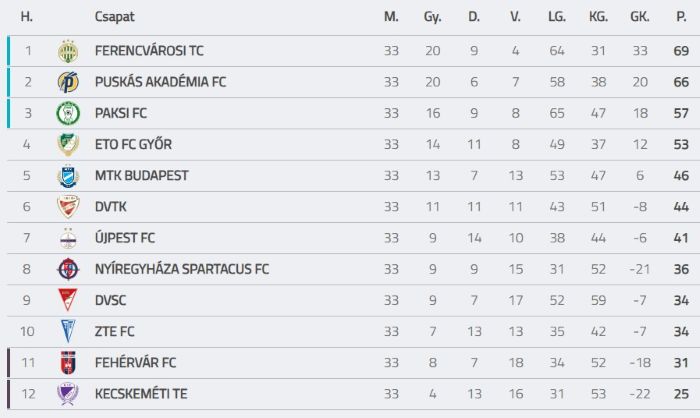Click the Csapat column header

[x=114, y=17]
